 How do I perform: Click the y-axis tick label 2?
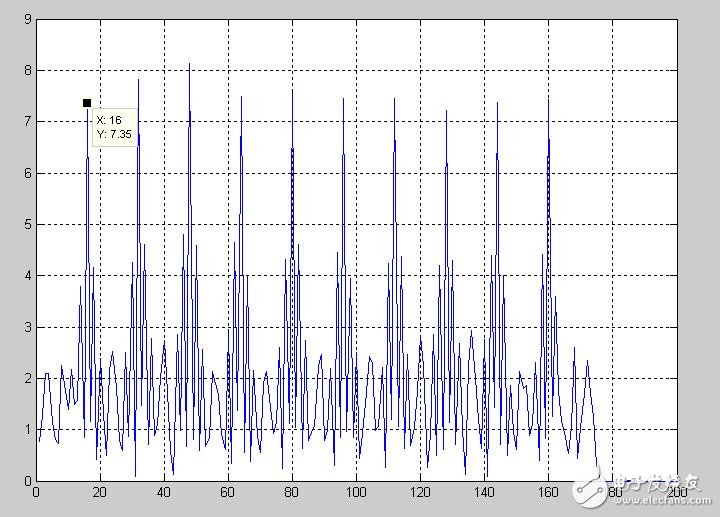[x=27, y=378]
